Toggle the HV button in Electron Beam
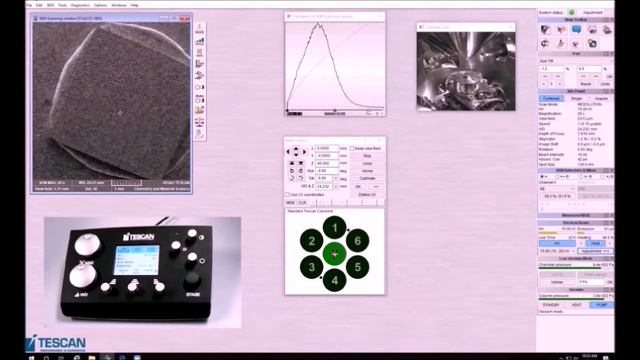 pyautogui.click(x=557, y=243)
